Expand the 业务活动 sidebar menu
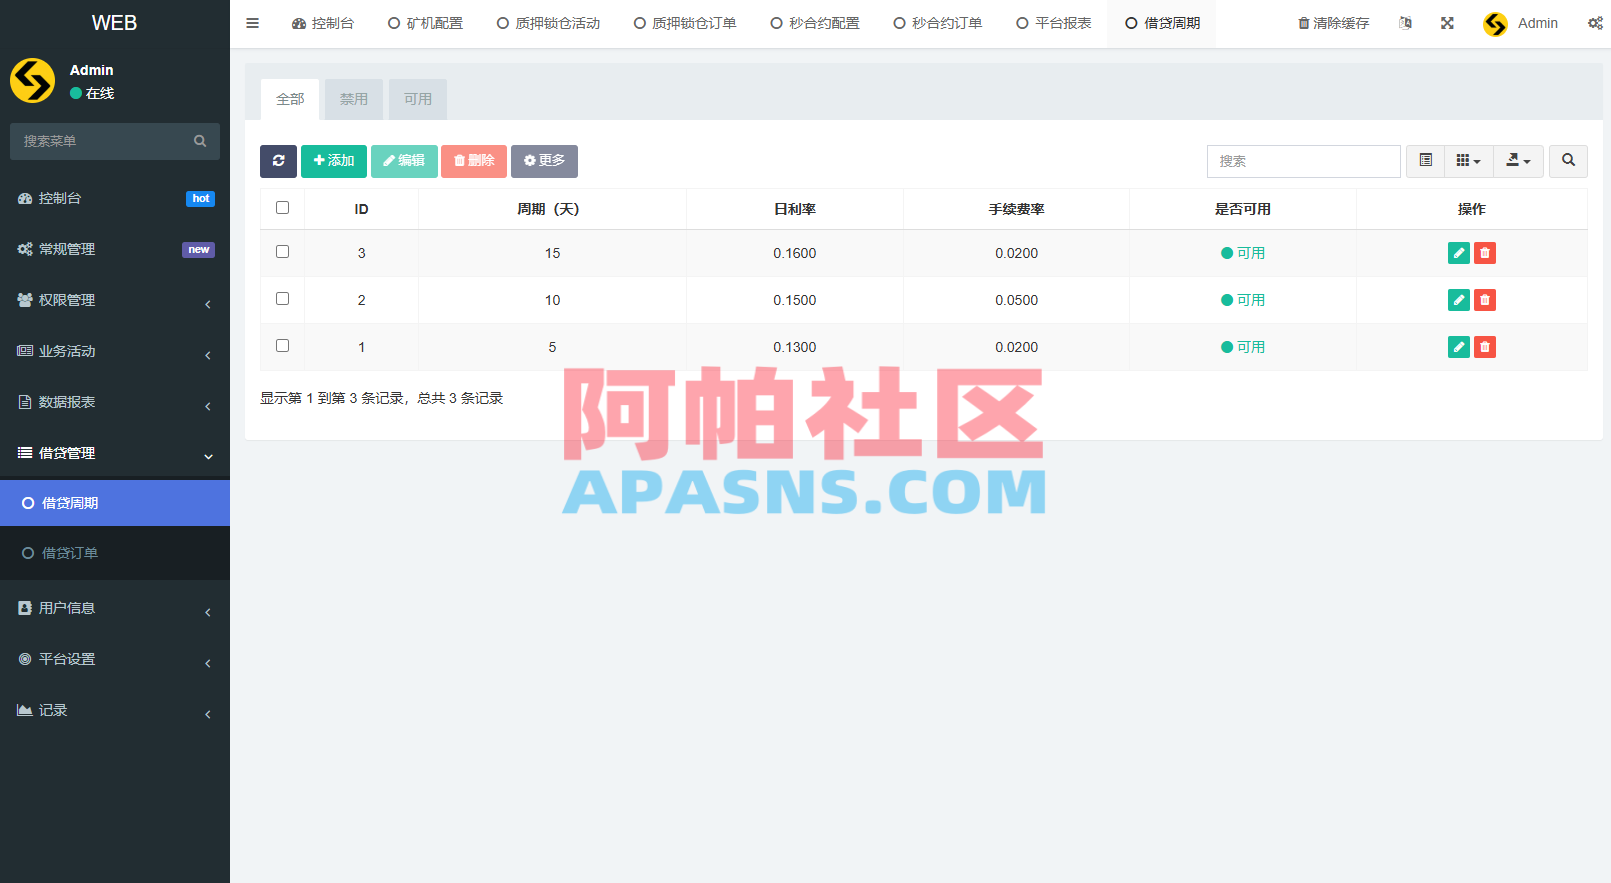 pos(115,351)
